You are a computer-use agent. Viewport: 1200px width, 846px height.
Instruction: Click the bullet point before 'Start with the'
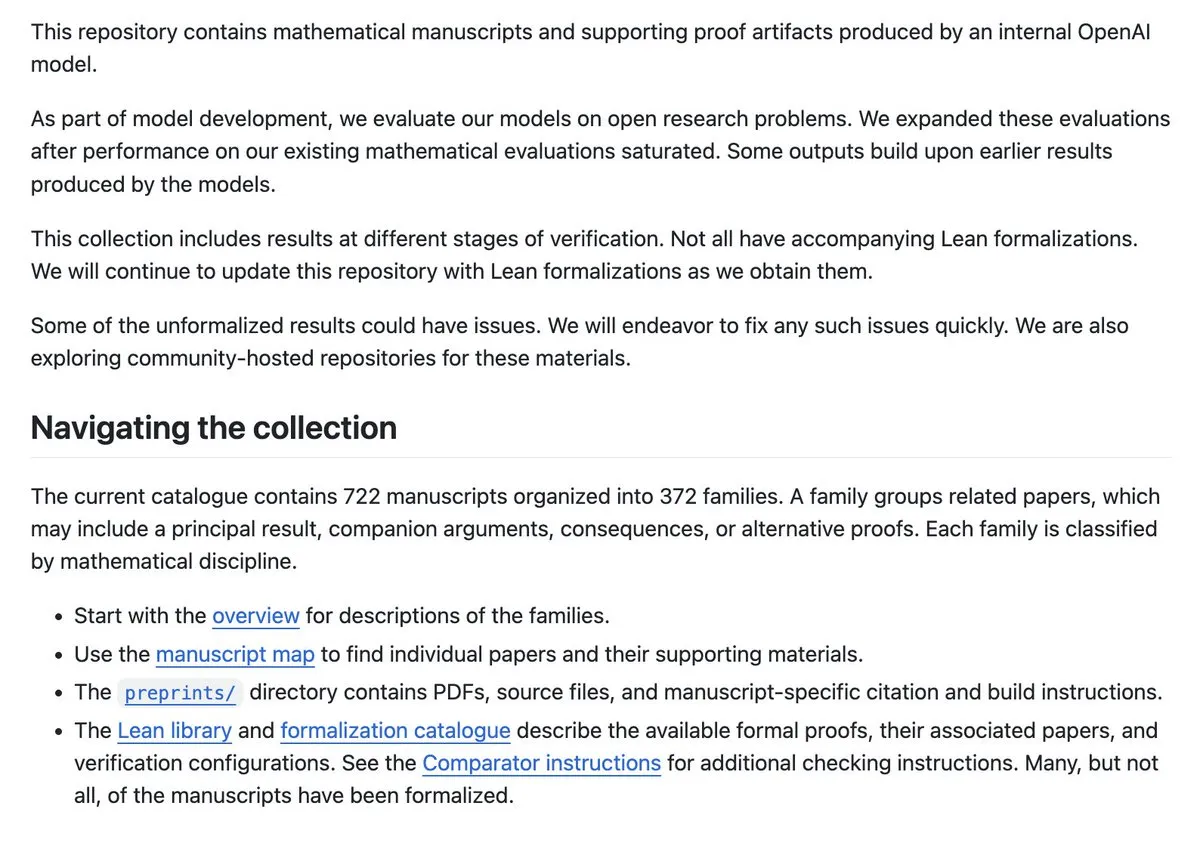pyautogui.click(x=60, y=617)
